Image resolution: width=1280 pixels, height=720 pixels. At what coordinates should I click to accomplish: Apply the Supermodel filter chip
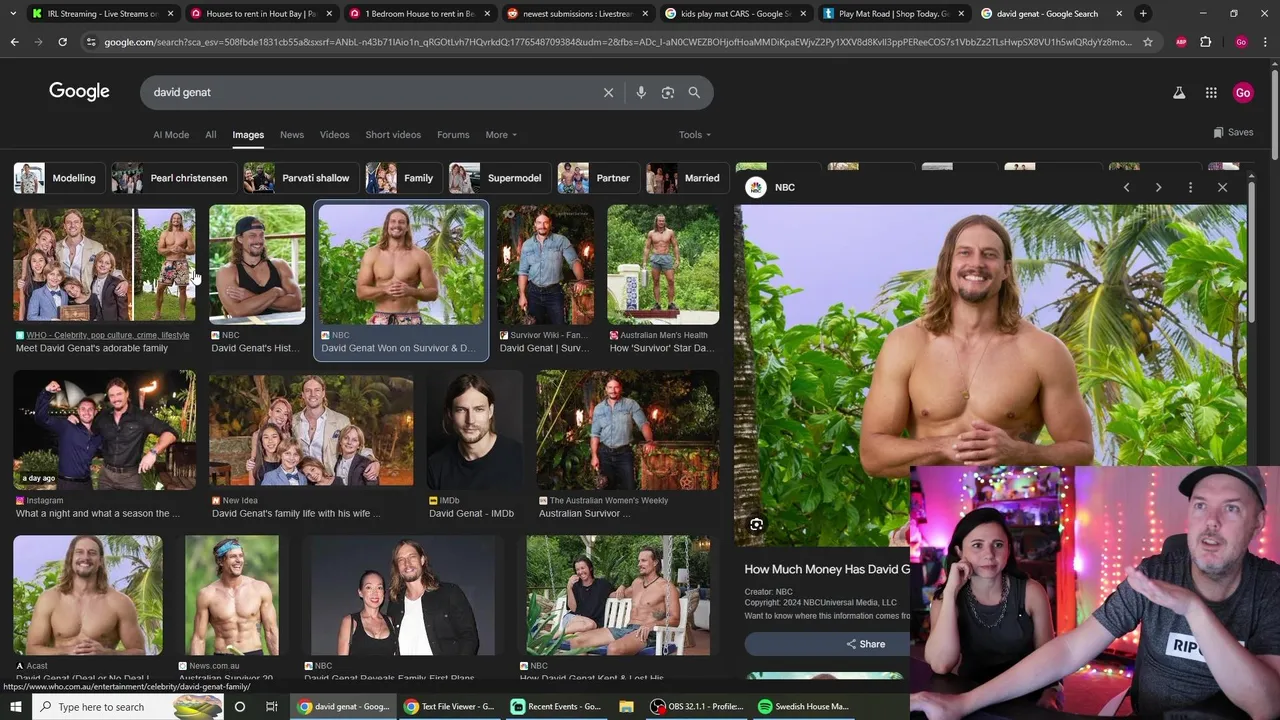pos(500,178)
